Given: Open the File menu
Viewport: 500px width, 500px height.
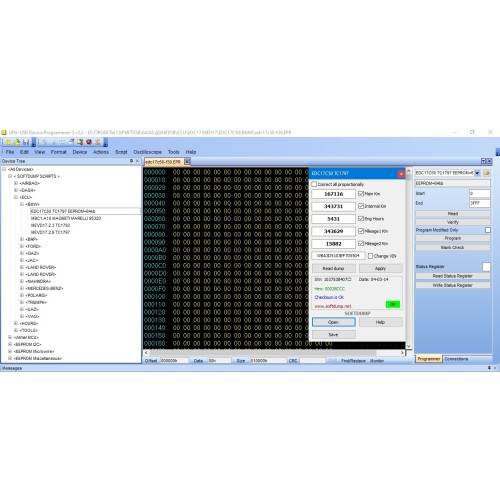Looking at the screenshot, I should click(x=10, y=152).
